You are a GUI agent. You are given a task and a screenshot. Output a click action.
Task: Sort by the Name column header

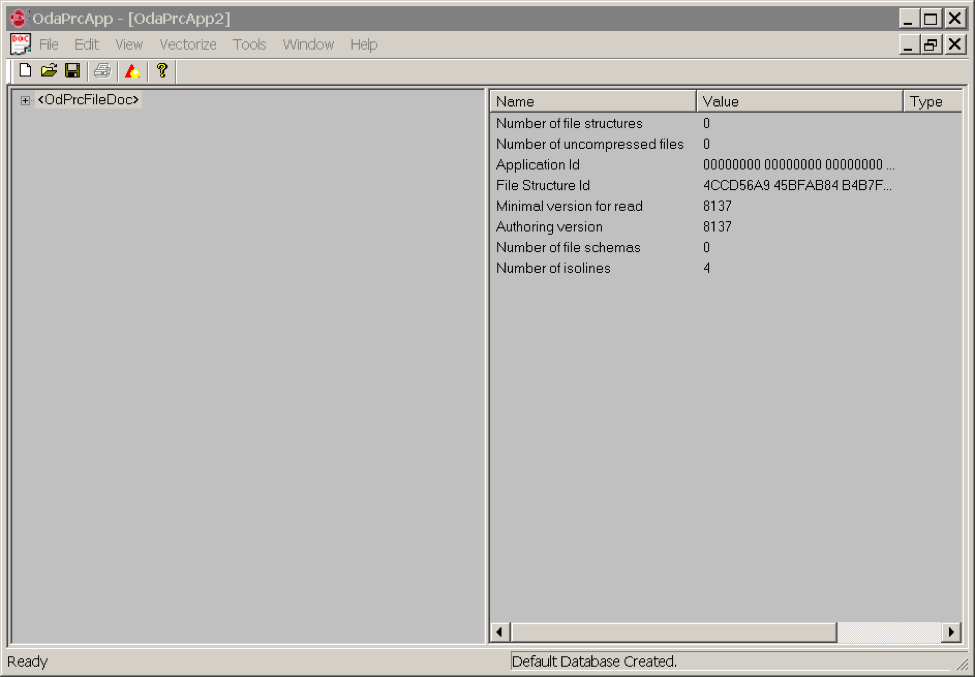[593, 101]
